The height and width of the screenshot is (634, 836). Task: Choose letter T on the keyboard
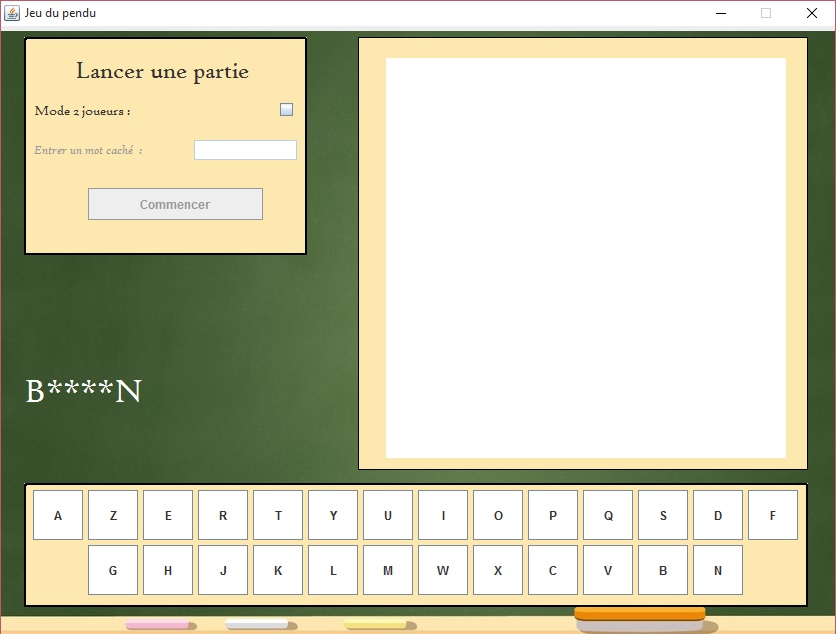pyautogui.click(x=278, y=515)
